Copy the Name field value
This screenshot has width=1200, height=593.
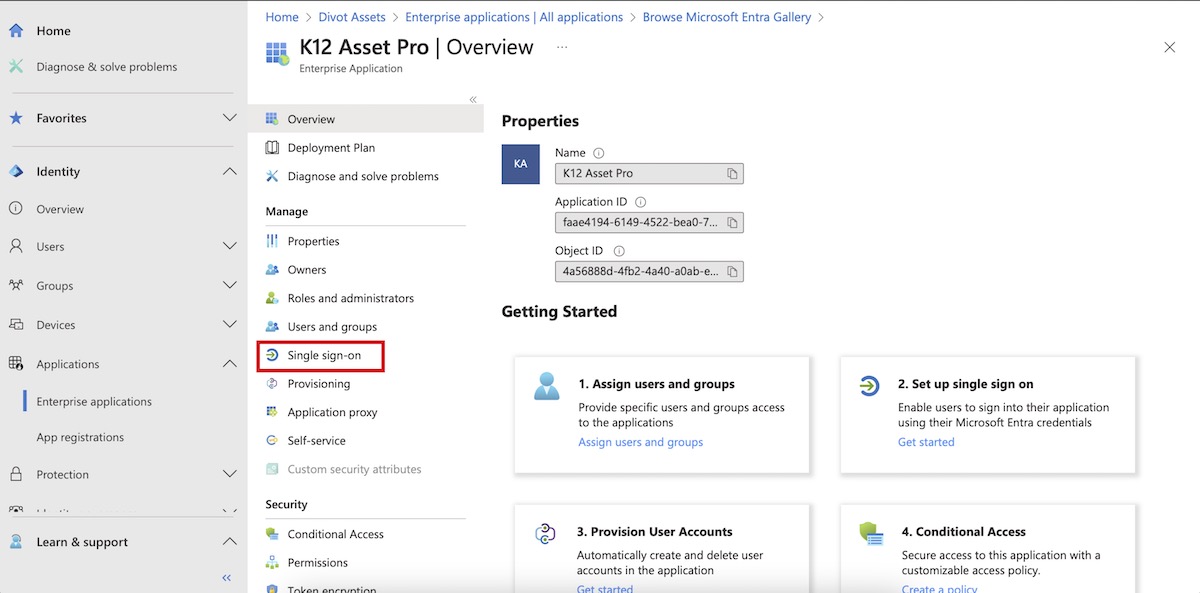732,174
